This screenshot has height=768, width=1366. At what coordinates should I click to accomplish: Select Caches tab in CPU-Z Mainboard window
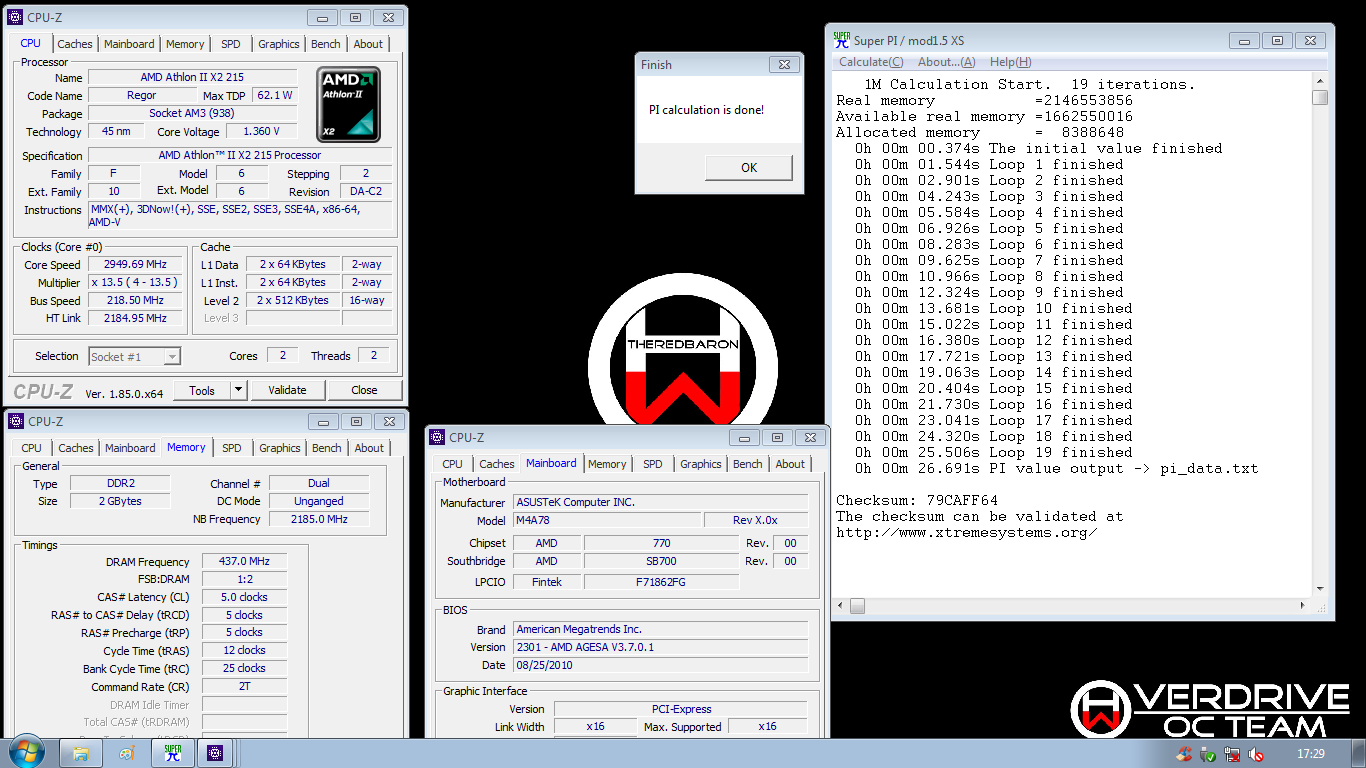[x=496, y=464]
